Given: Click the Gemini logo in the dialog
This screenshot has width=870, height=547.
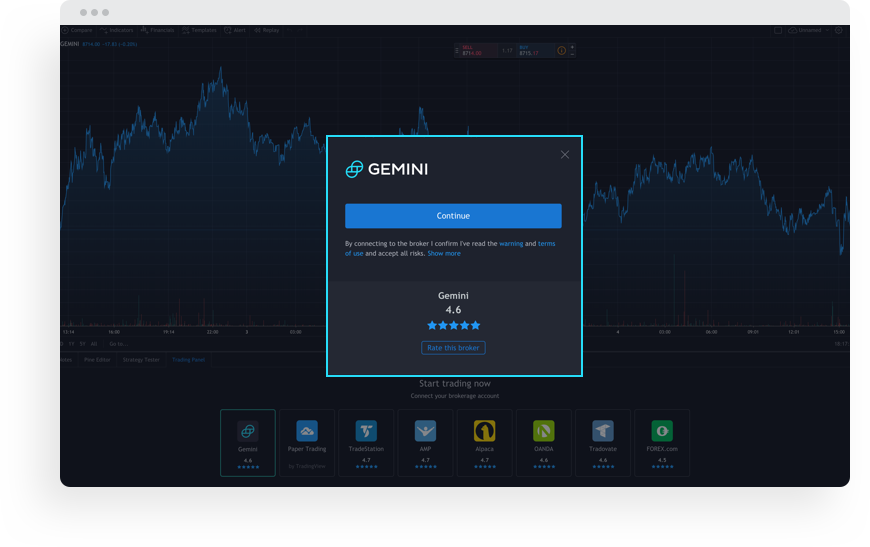Looking at the screenshot, I should pyautogui.click(x=387, y=169).
